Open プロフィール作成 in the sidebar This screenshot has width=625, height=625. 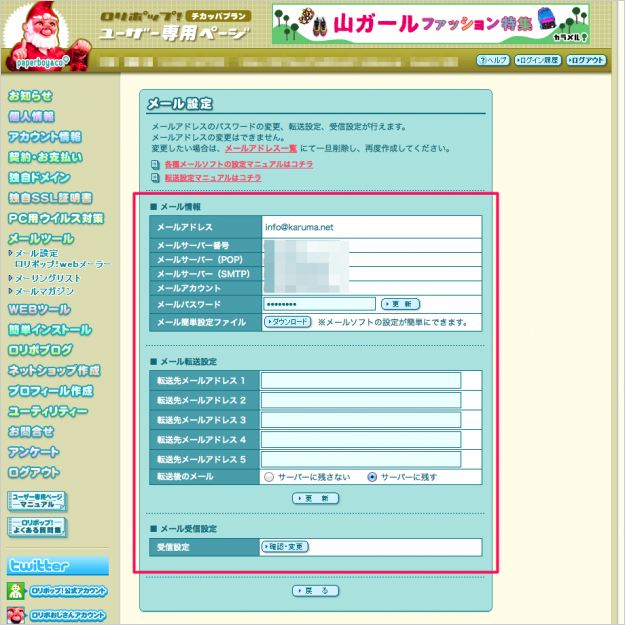51,391
